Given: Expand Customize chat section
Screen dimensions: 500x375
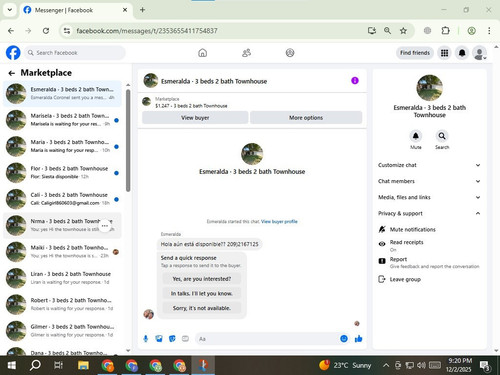Looking at the screenshot, I should (x=429, y=165).
